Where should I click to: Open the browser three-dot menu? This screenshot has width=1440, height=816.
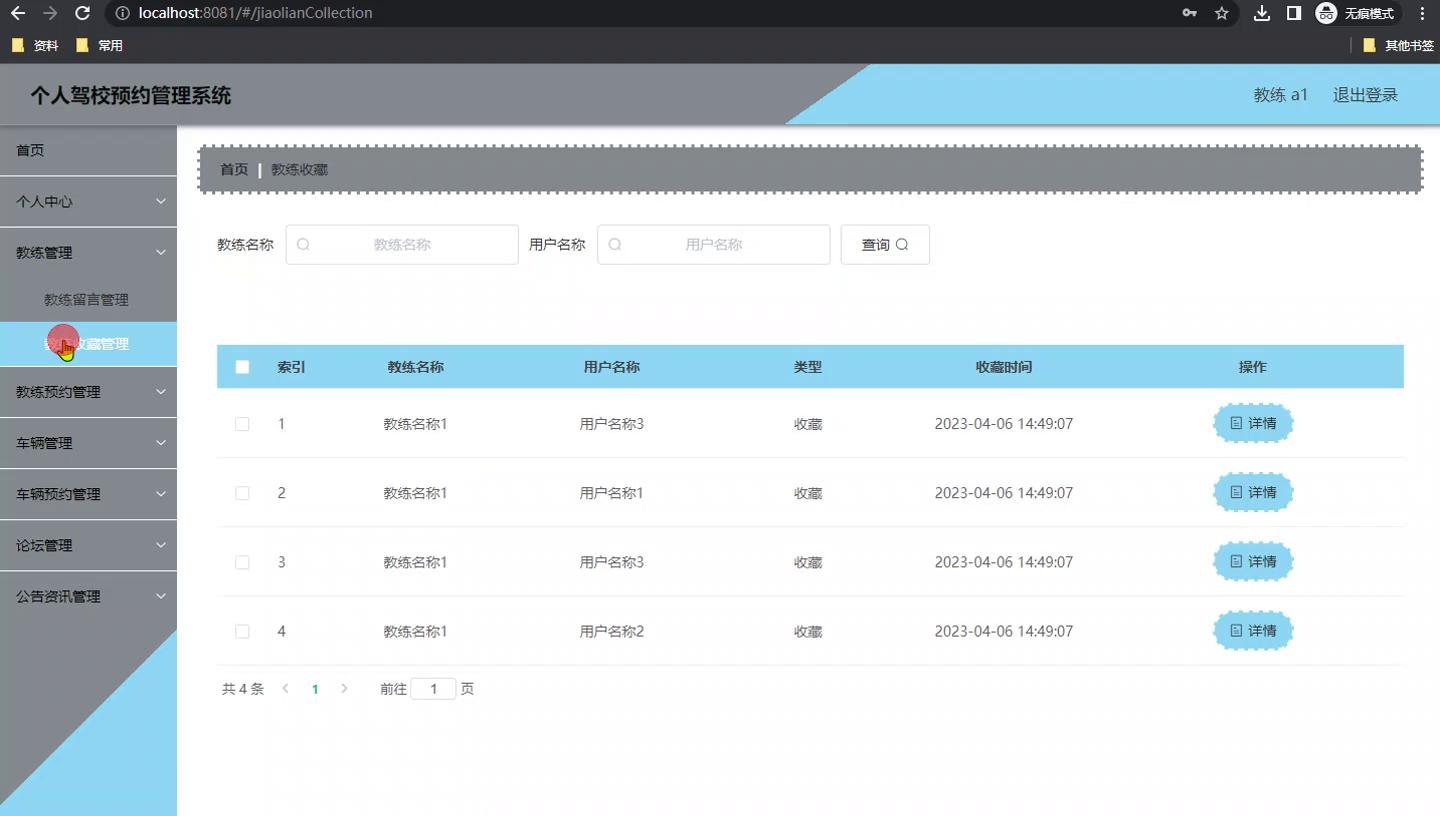tap(1422, 13)
